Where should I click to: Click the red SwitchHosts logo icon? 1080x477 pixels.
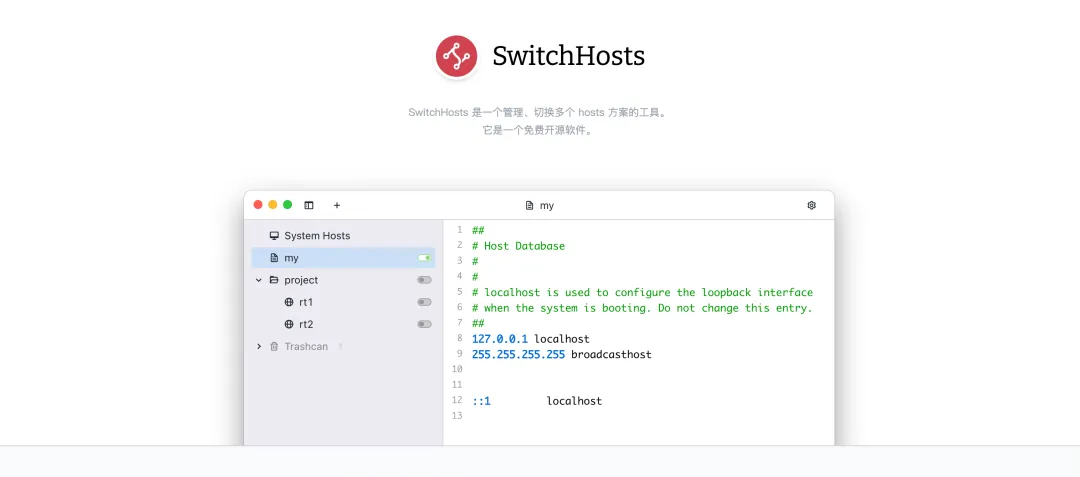[457, 56]
